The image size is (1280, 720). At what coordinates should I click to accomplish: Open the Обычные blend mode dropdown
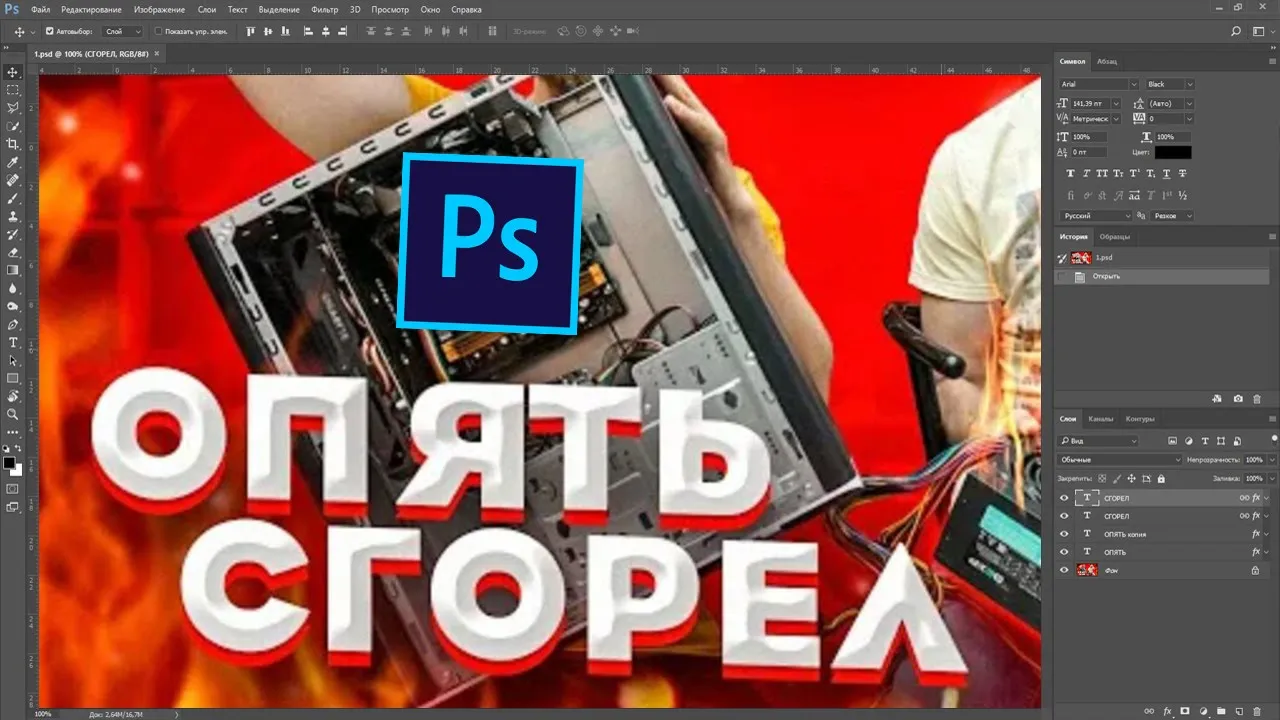coord(1120,460)
